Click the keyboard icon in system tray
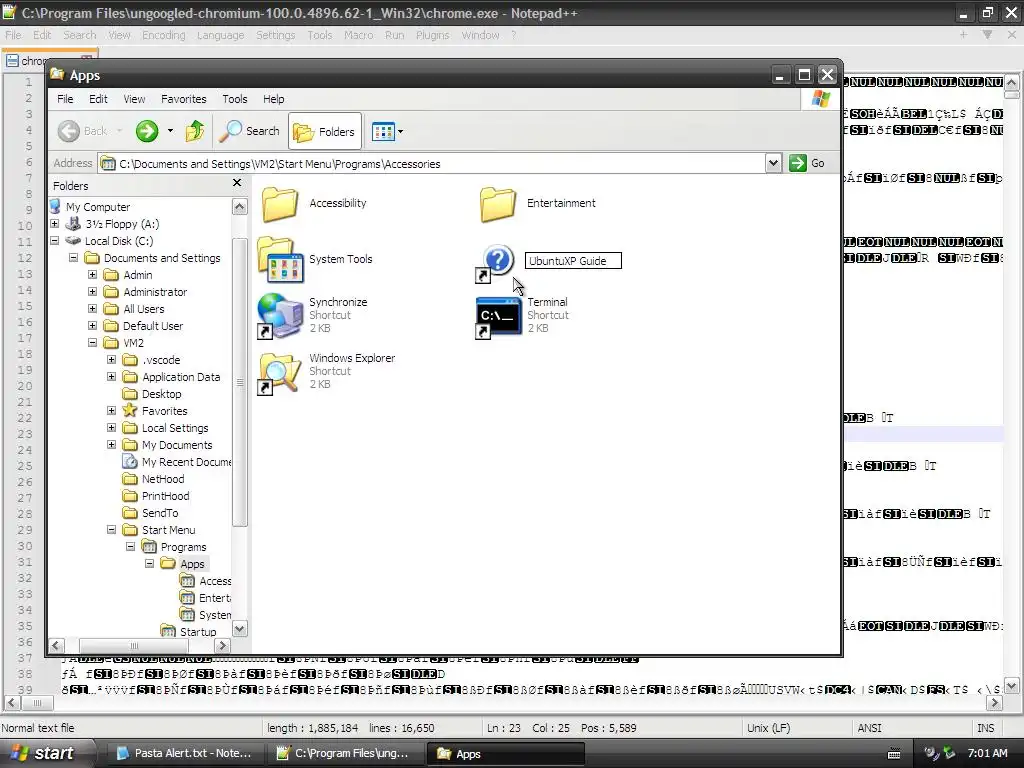The image size is (1024, 768). [x=894, y=754]
